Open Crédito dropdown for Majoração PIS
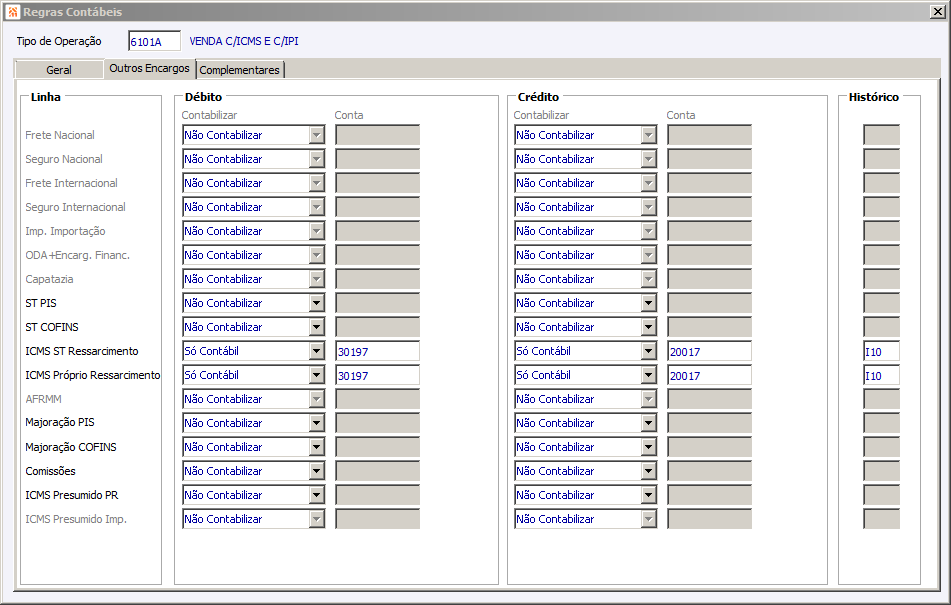 click(x=648, y=423)
